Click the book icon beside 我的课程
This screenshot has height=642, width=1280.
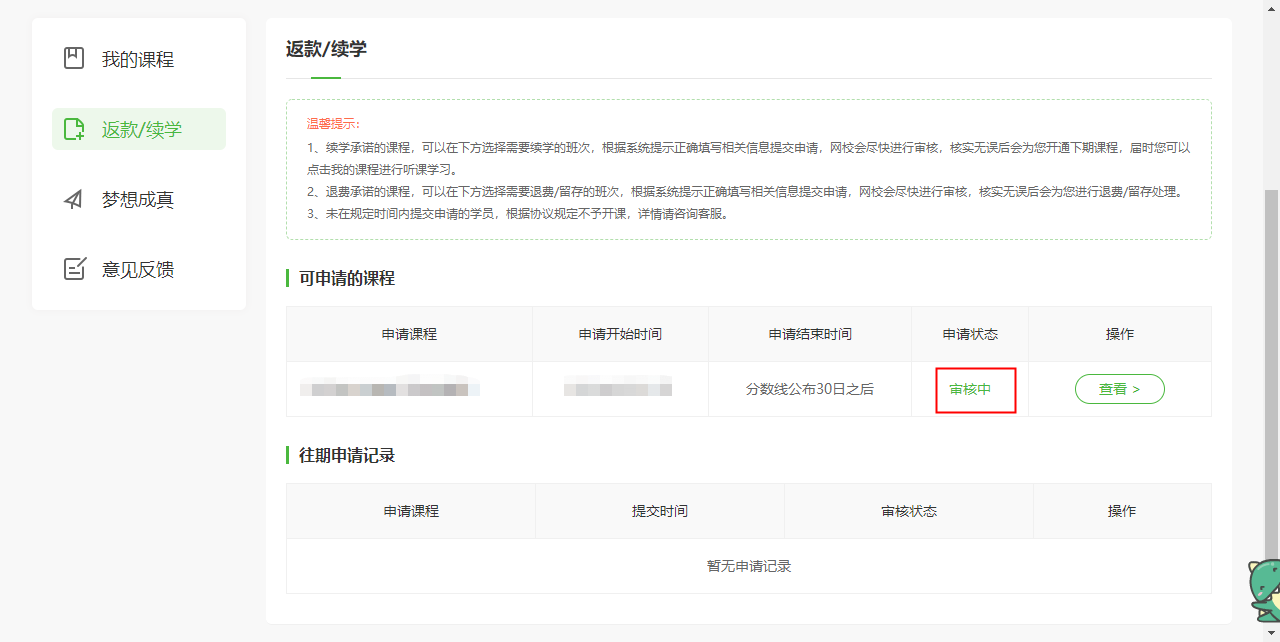tap(74, 59)
